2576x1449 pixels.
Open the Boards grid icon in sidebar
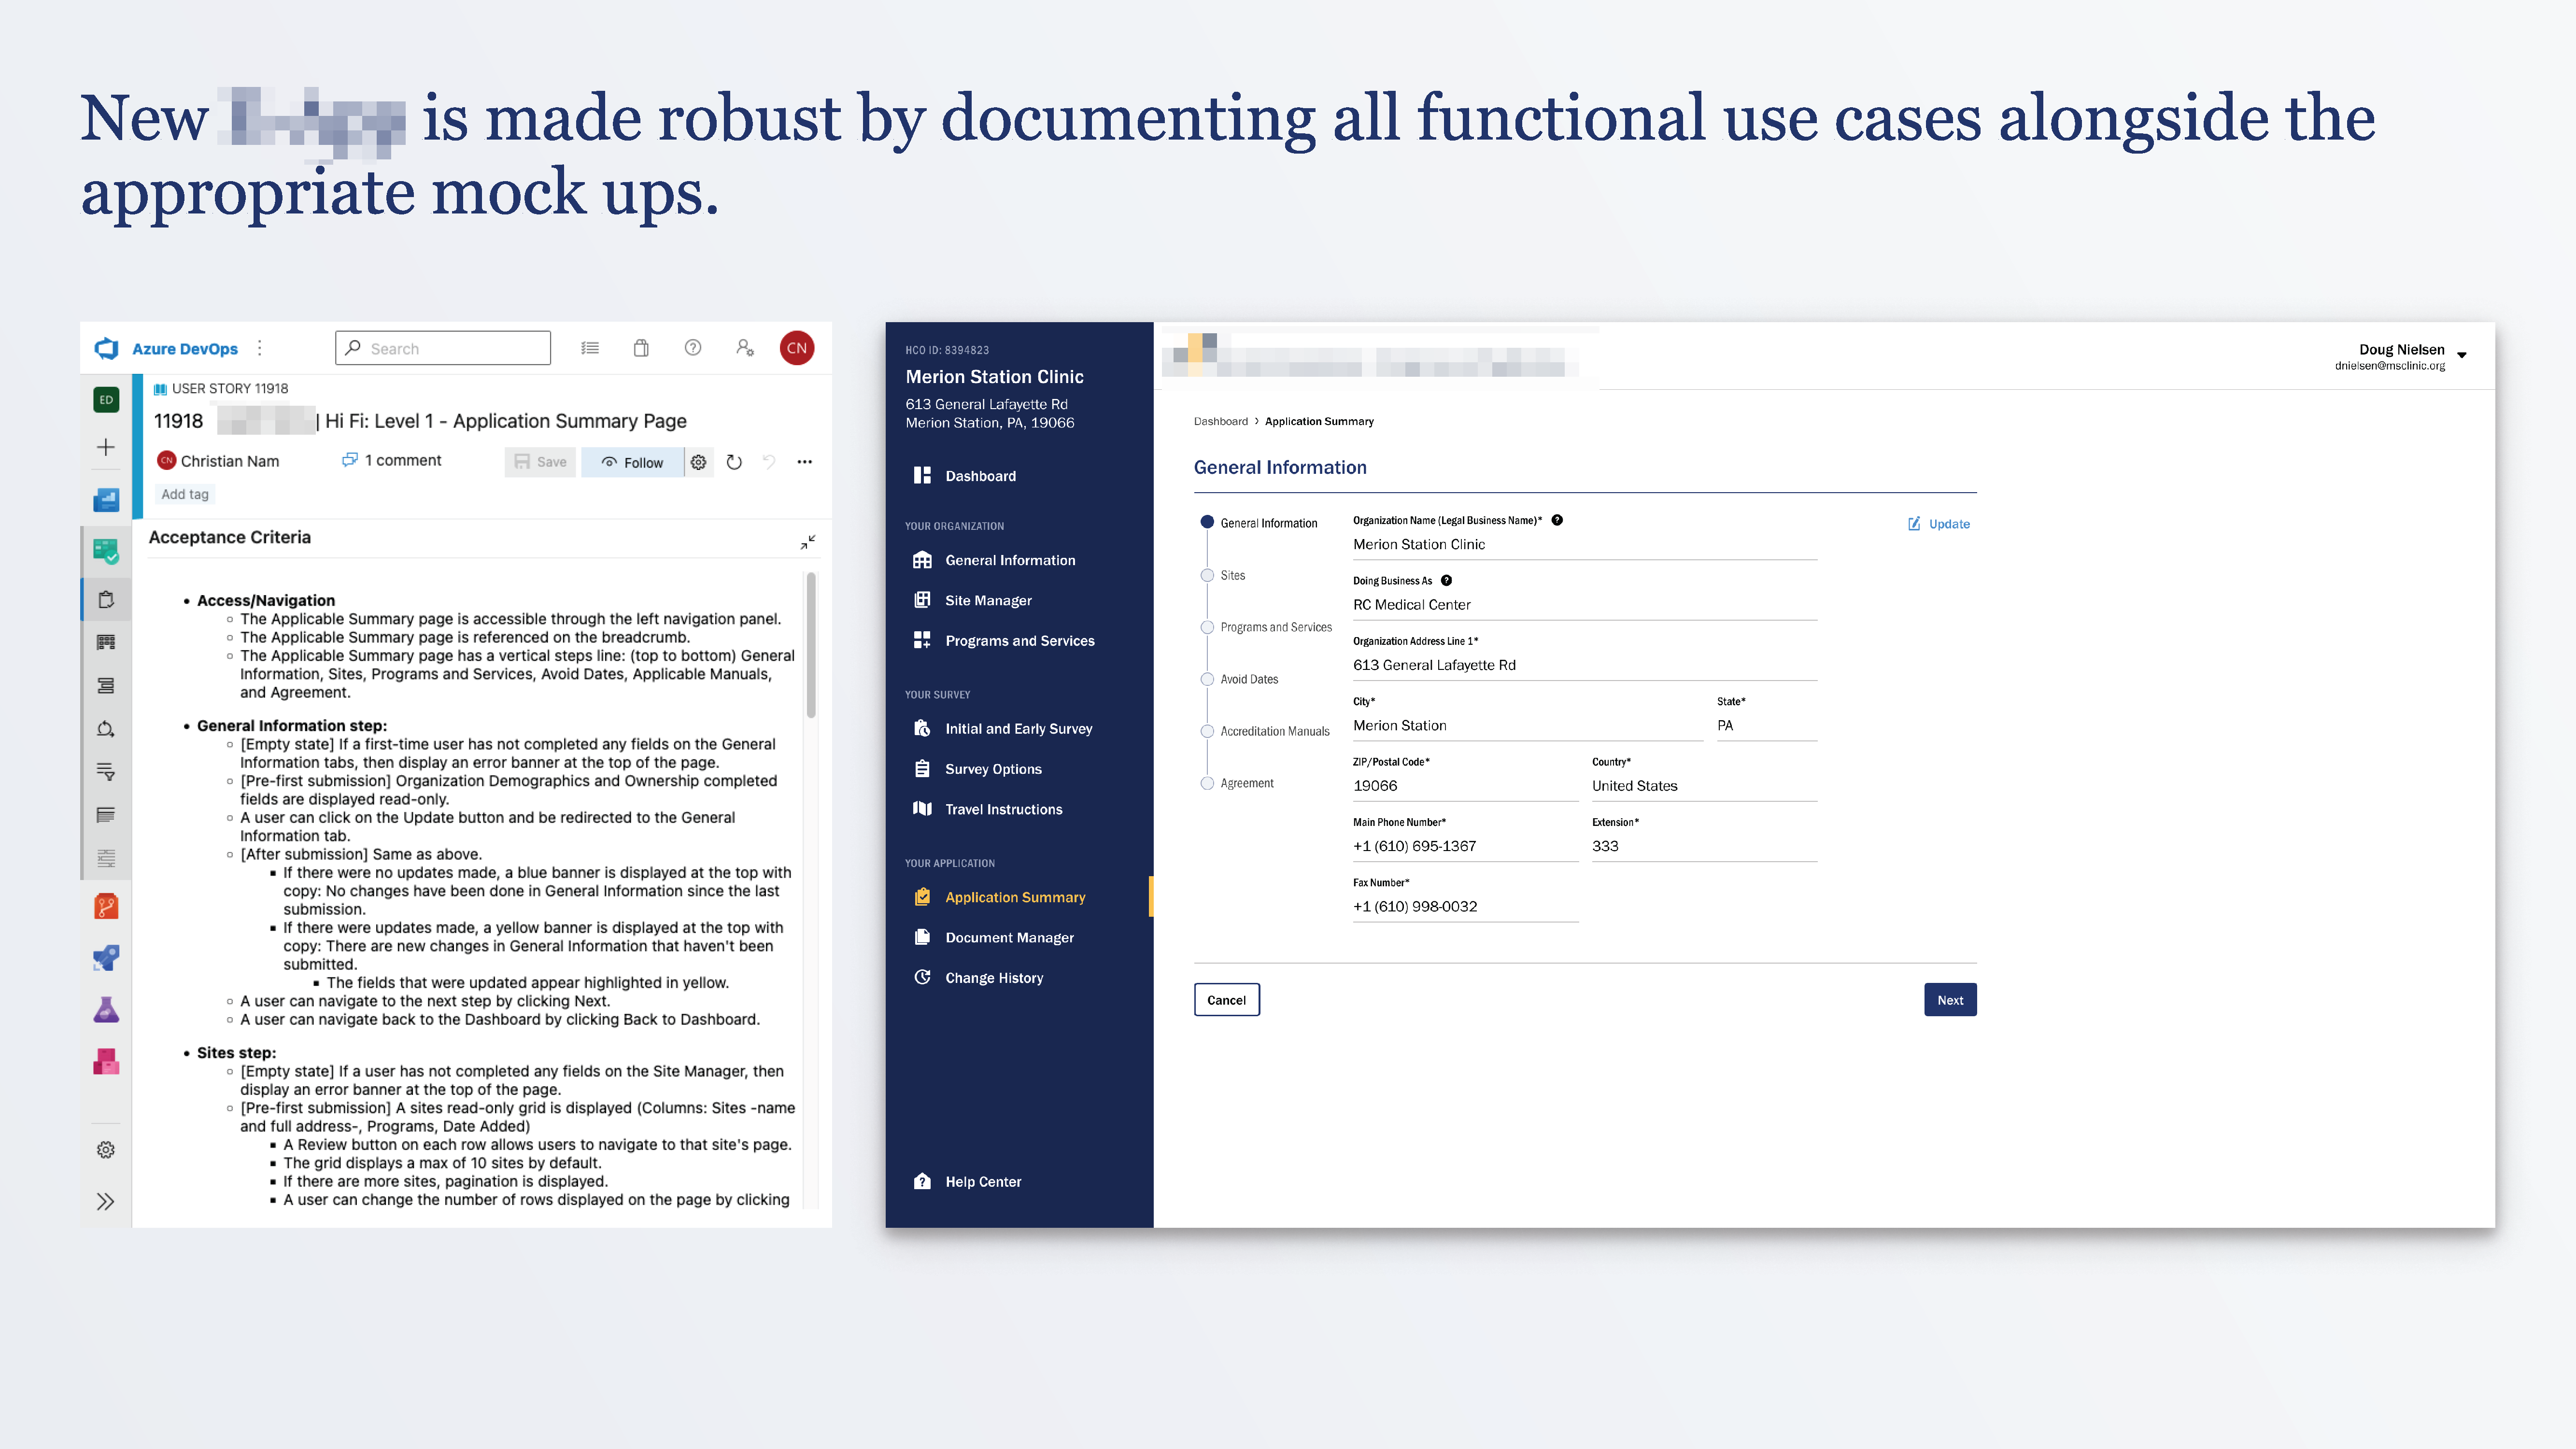pyautogui.click(x=106, y=643)
